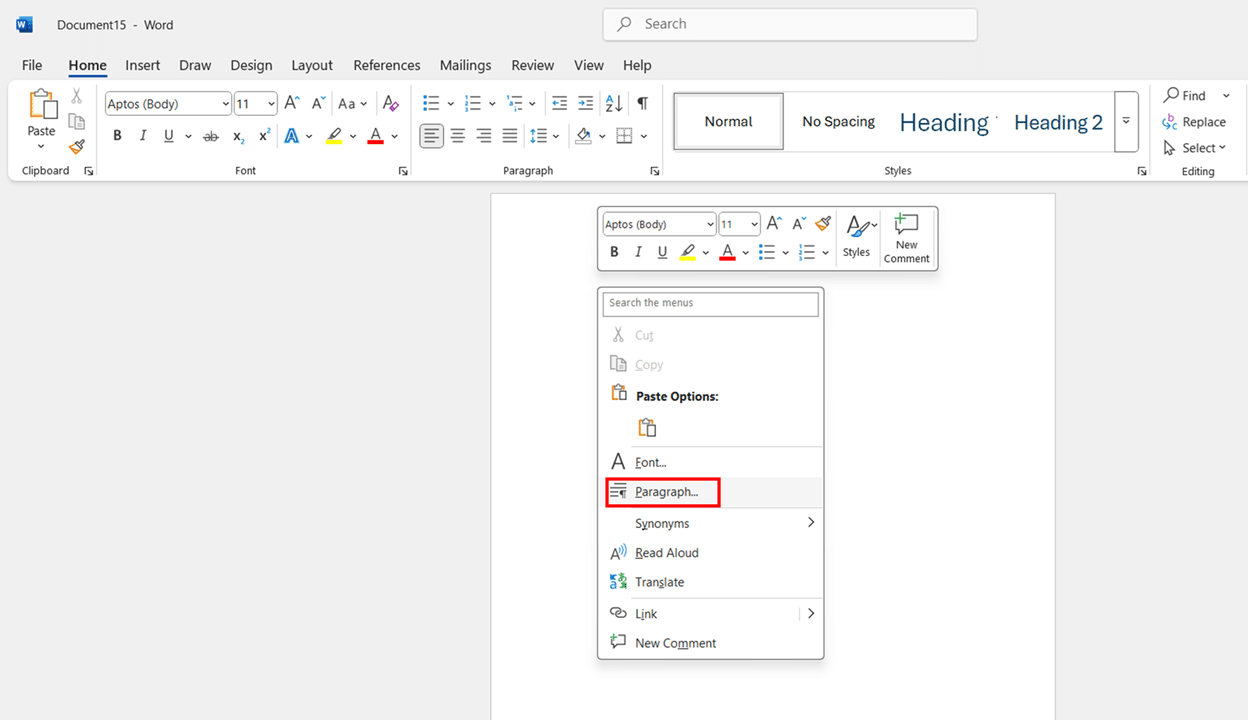Open the References tab
The image size is (1248, 720).
point(387,65)
